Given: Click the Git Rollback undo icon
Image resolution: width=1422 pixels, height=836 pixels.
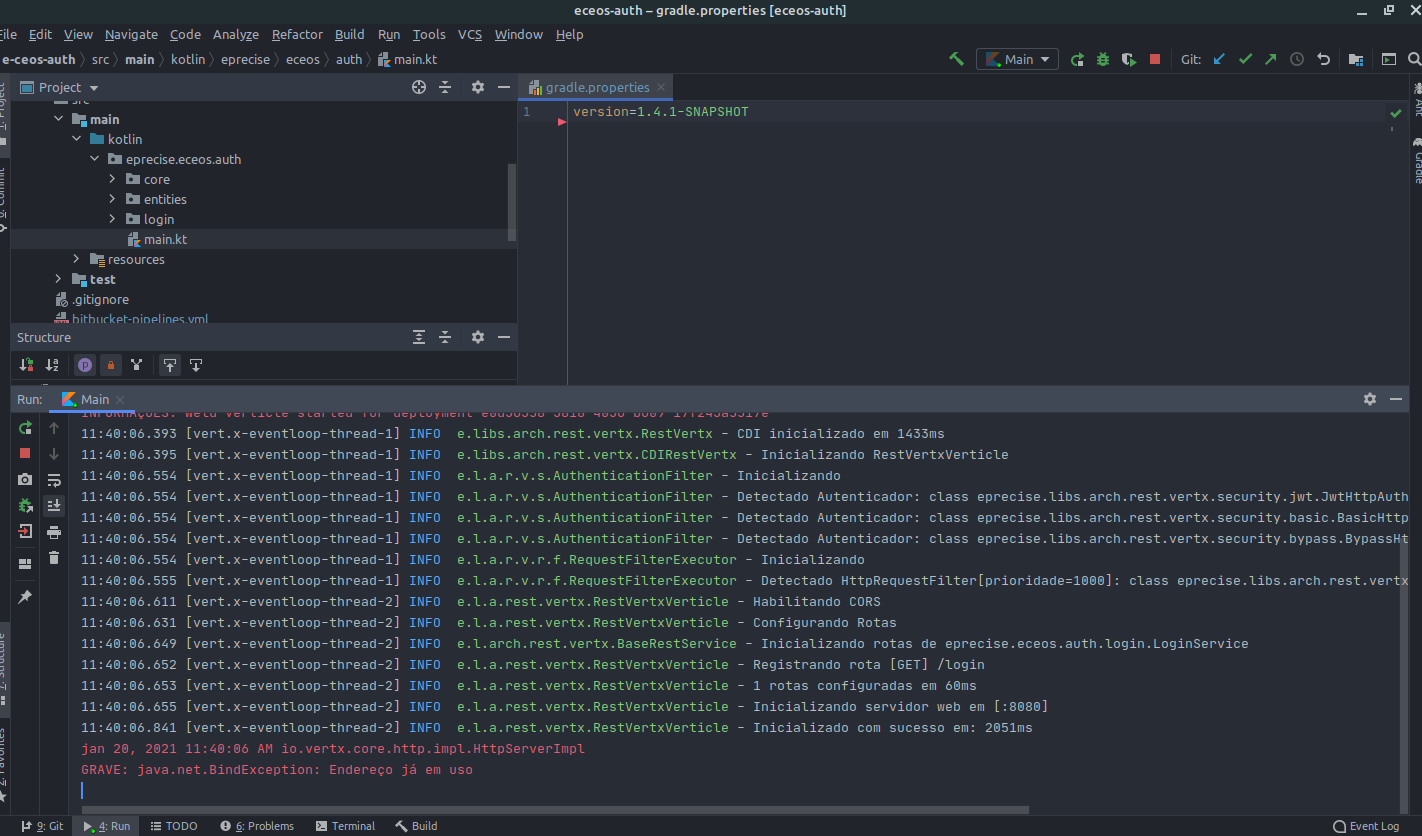Looking at the screenshot, I should pyautogui.click(x=1323, y=59).
